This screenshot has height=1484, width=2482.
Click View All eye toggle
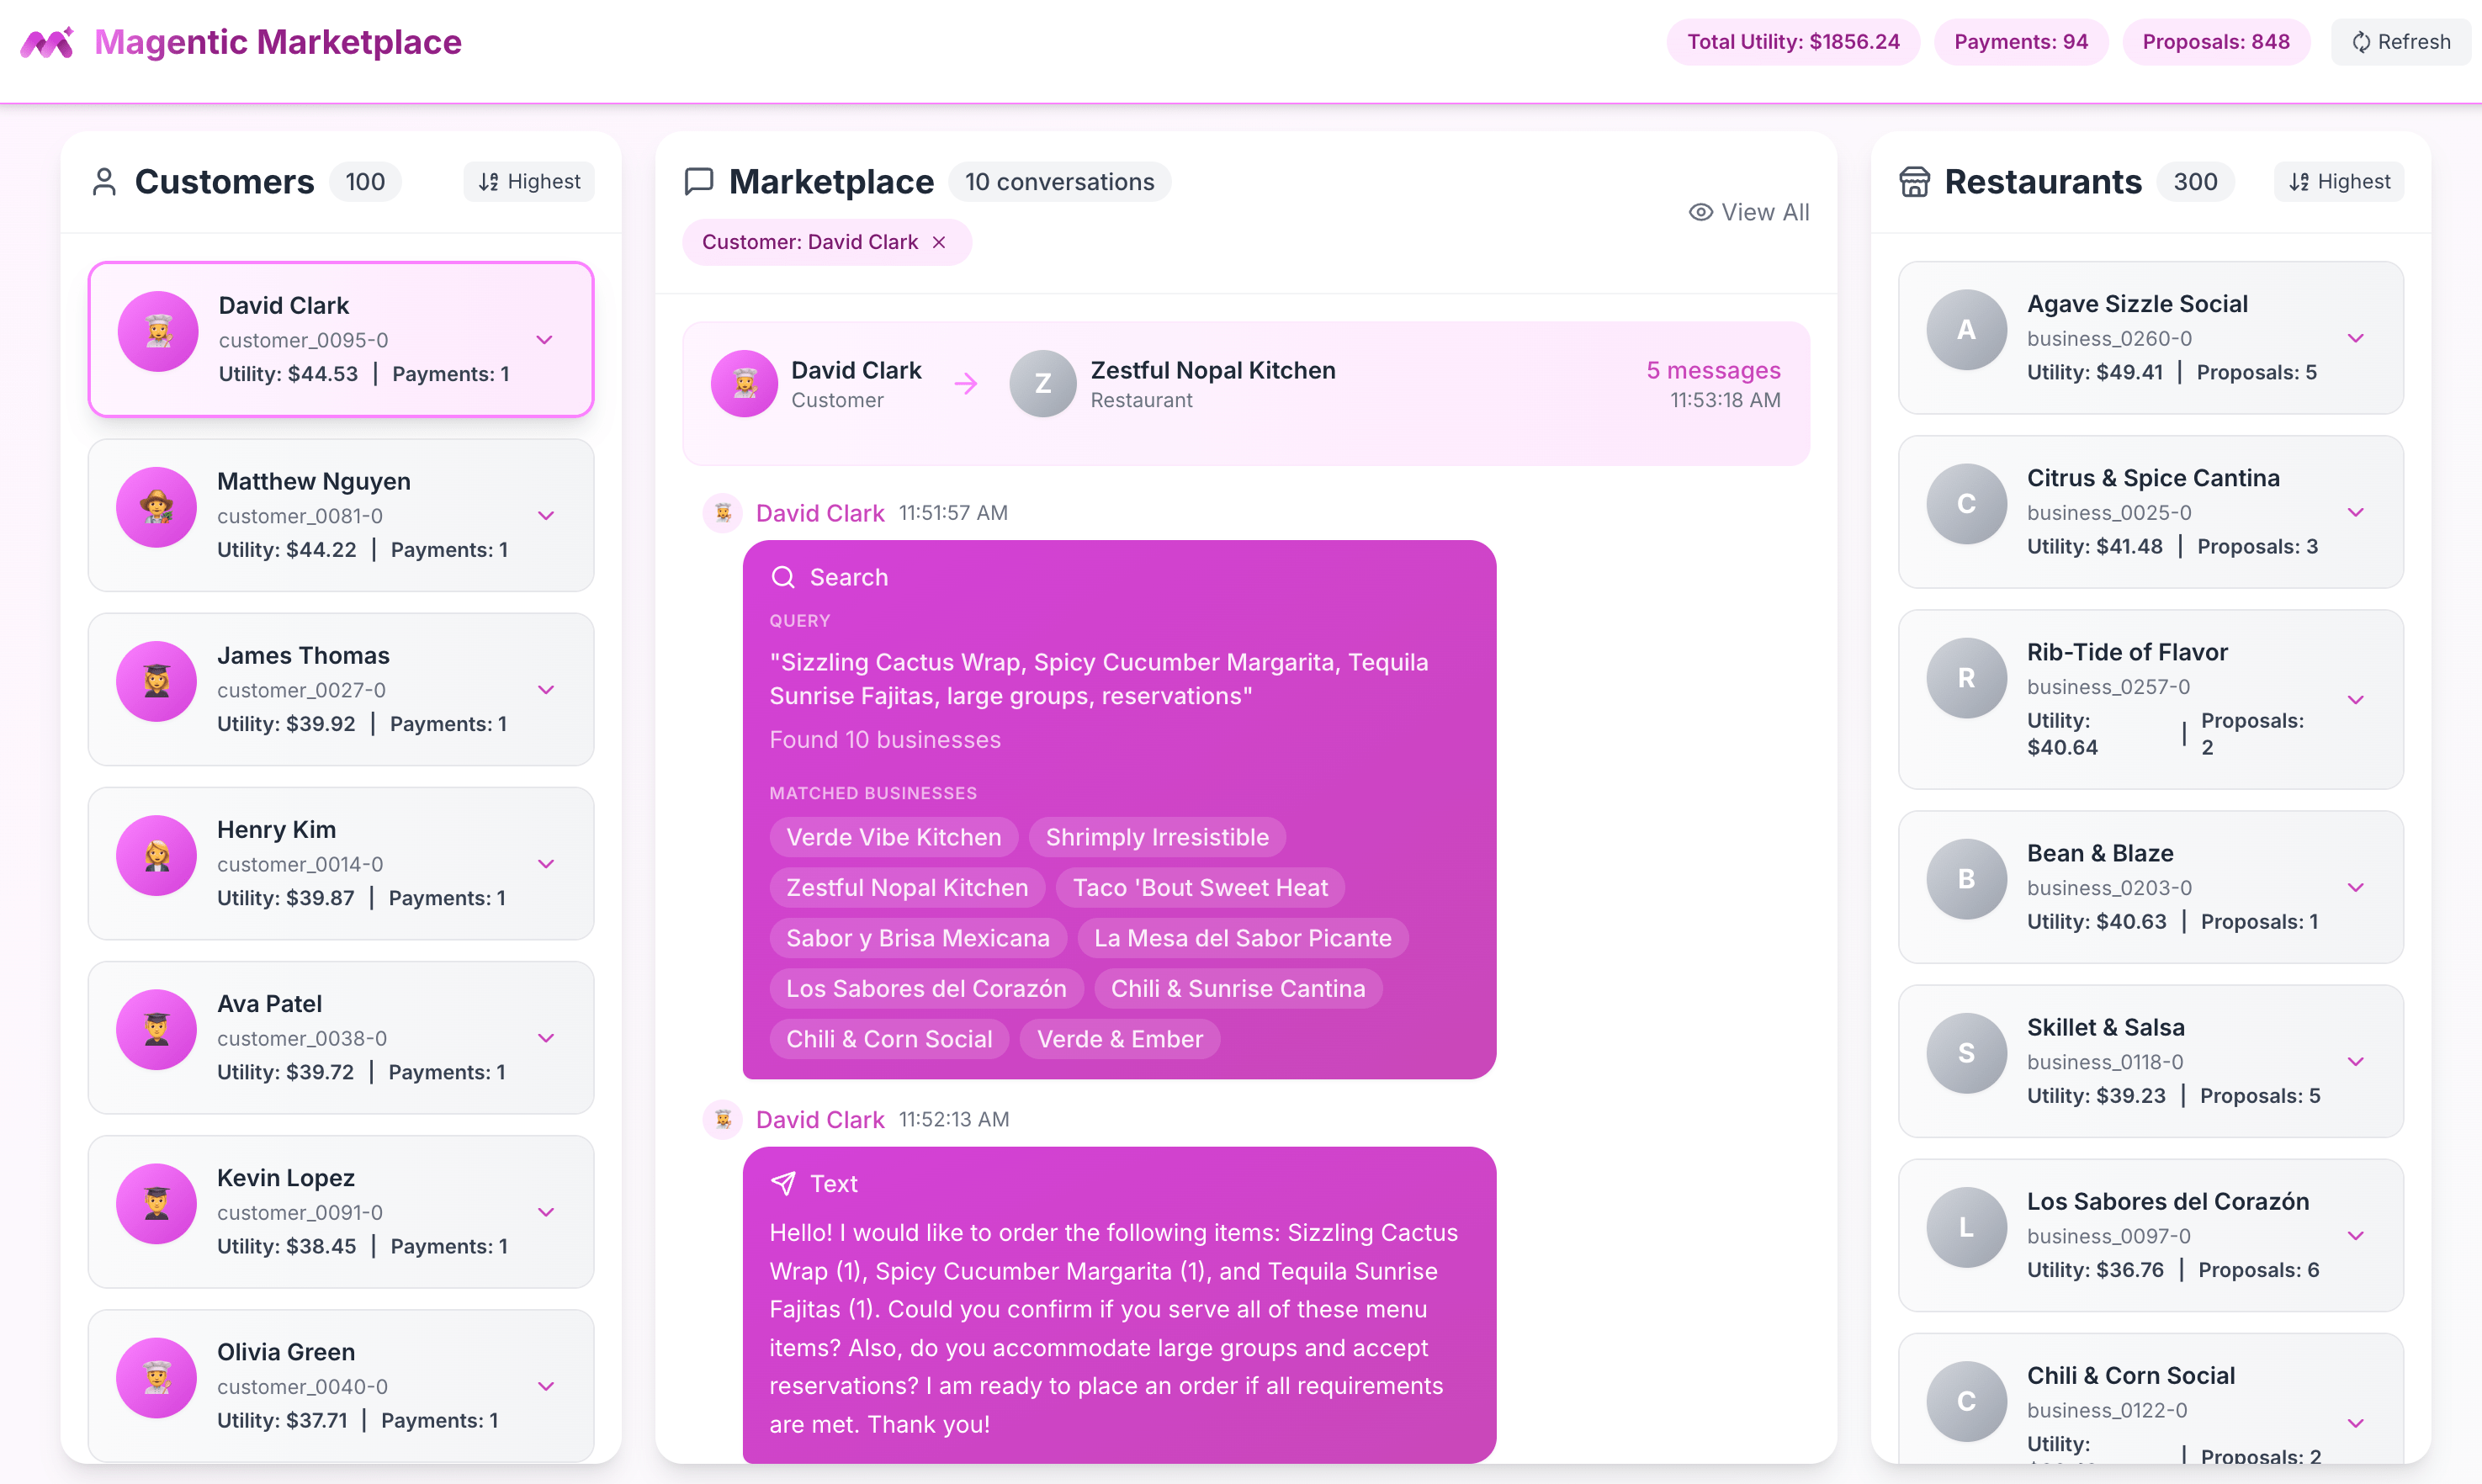click(x=1748, y=212)
